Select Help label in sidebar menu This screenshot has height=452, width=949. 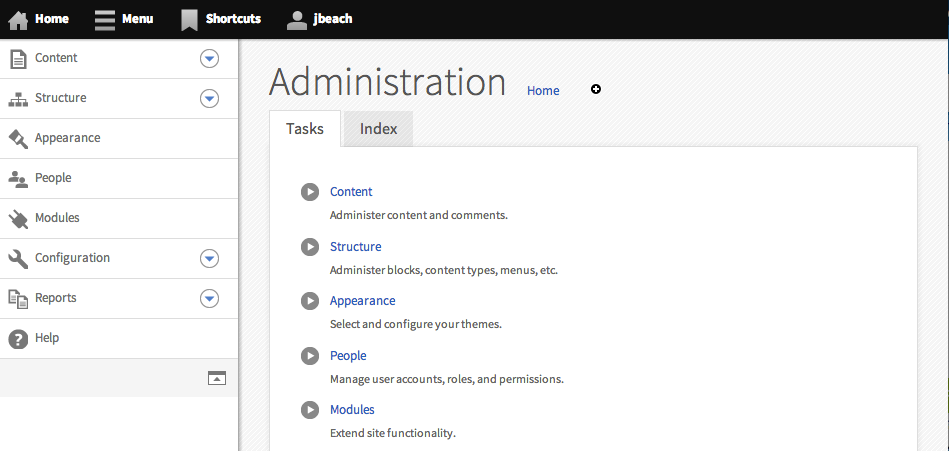[x=47, y=338]
